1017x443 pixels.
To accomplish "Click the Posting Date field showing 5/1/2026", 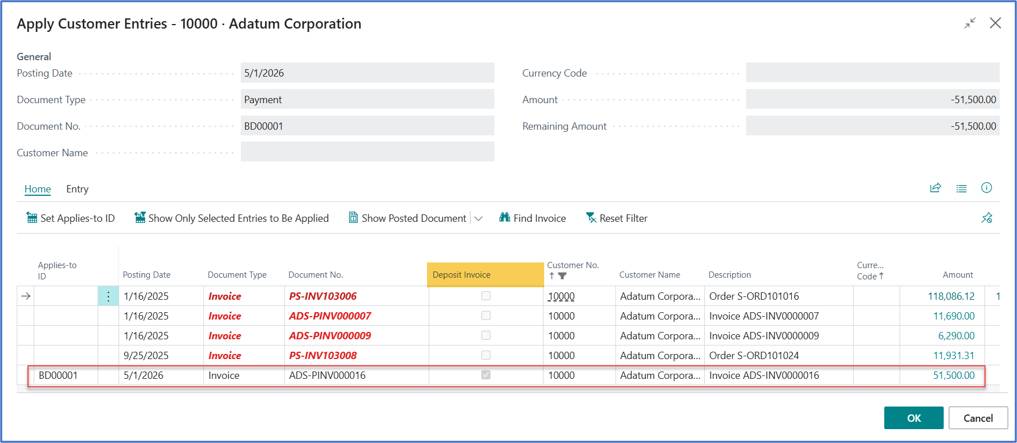I will point(367,73).
